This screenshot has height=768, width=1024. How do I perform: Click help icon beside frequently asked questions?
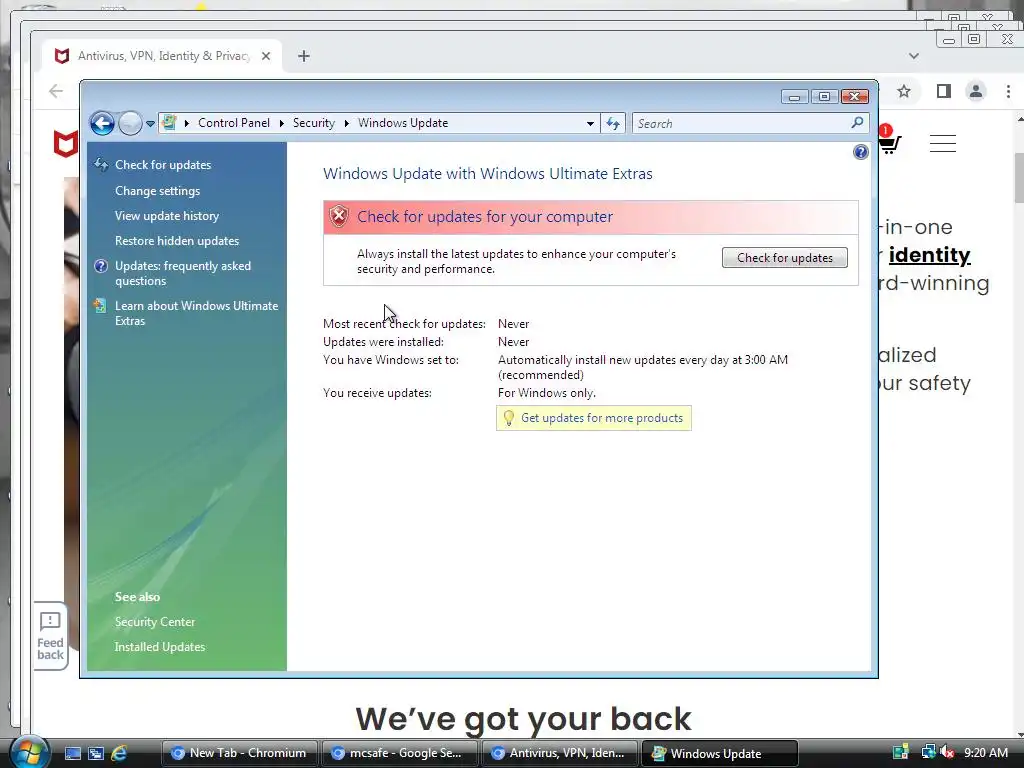[x=101, y=266]
